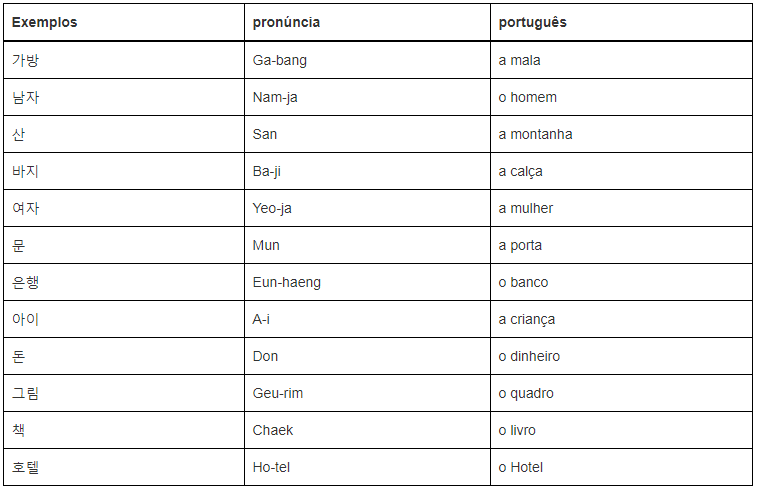
Task: Select the pronunciation Geu-rim
Action: [x=278, y=393]
